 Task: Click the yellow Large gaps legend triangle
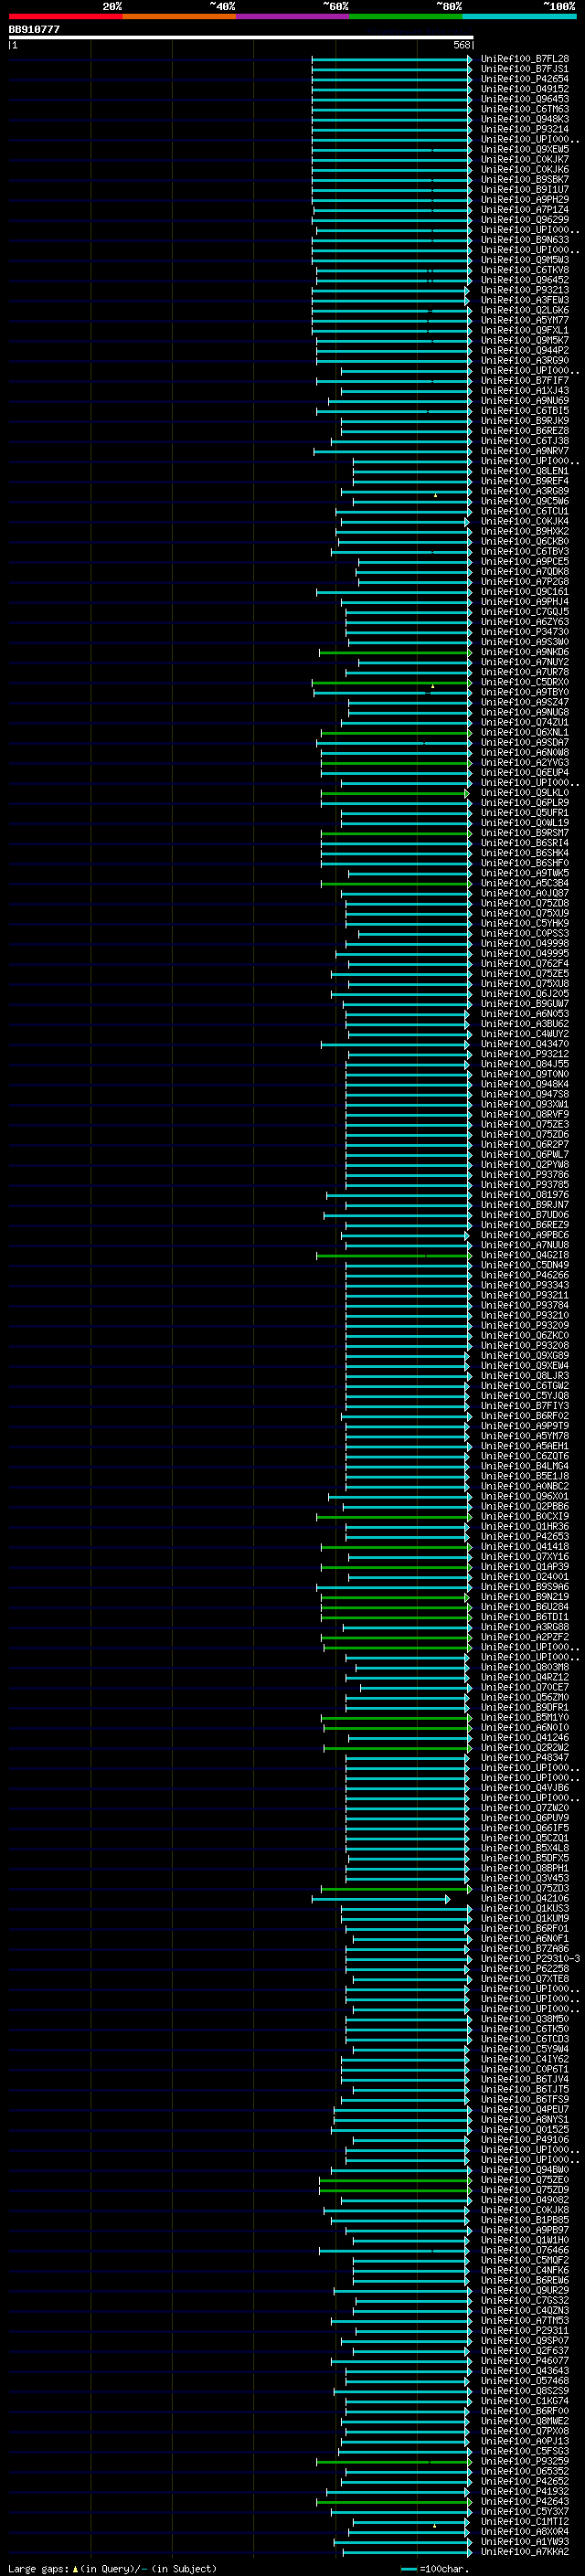pos(75,2569)
